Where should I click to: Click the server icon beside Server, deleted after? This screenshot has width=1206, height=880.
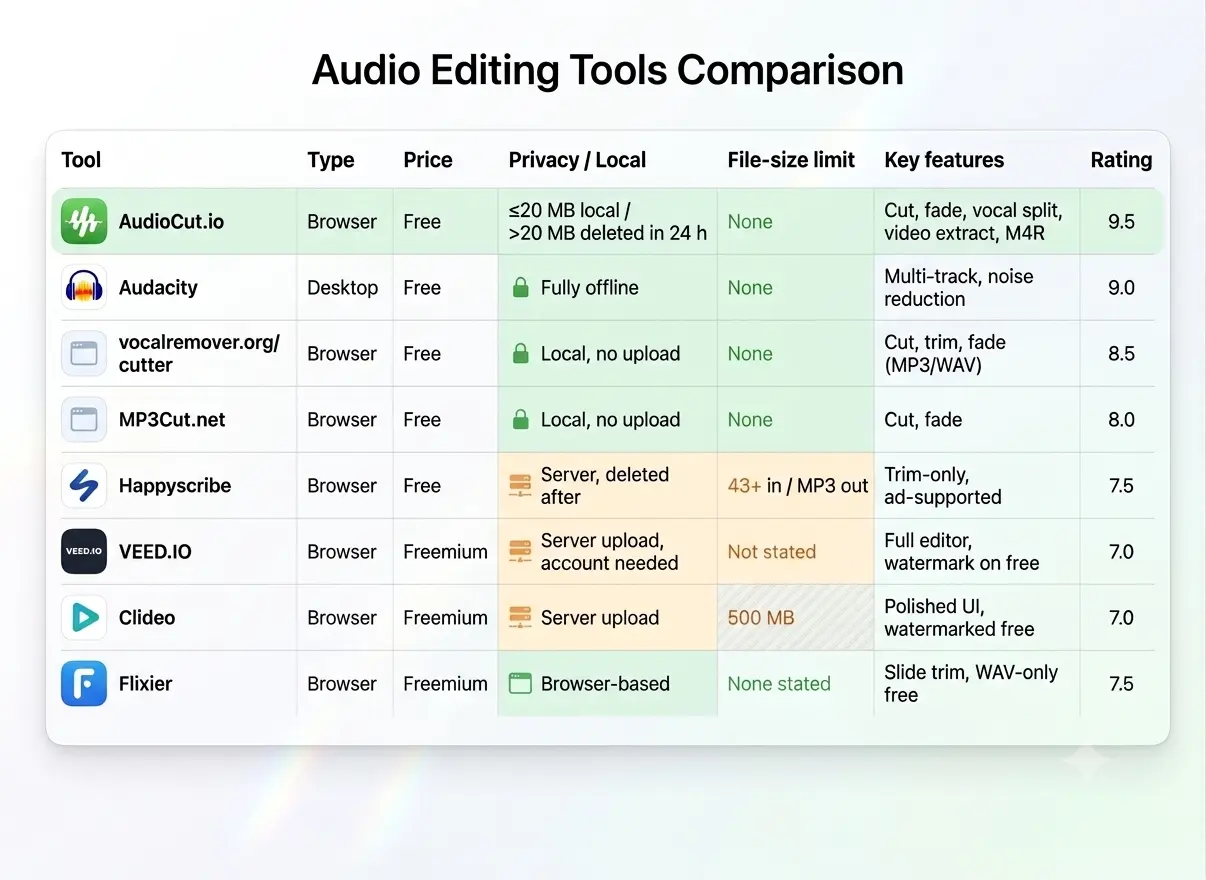click(x=520, y=486)
